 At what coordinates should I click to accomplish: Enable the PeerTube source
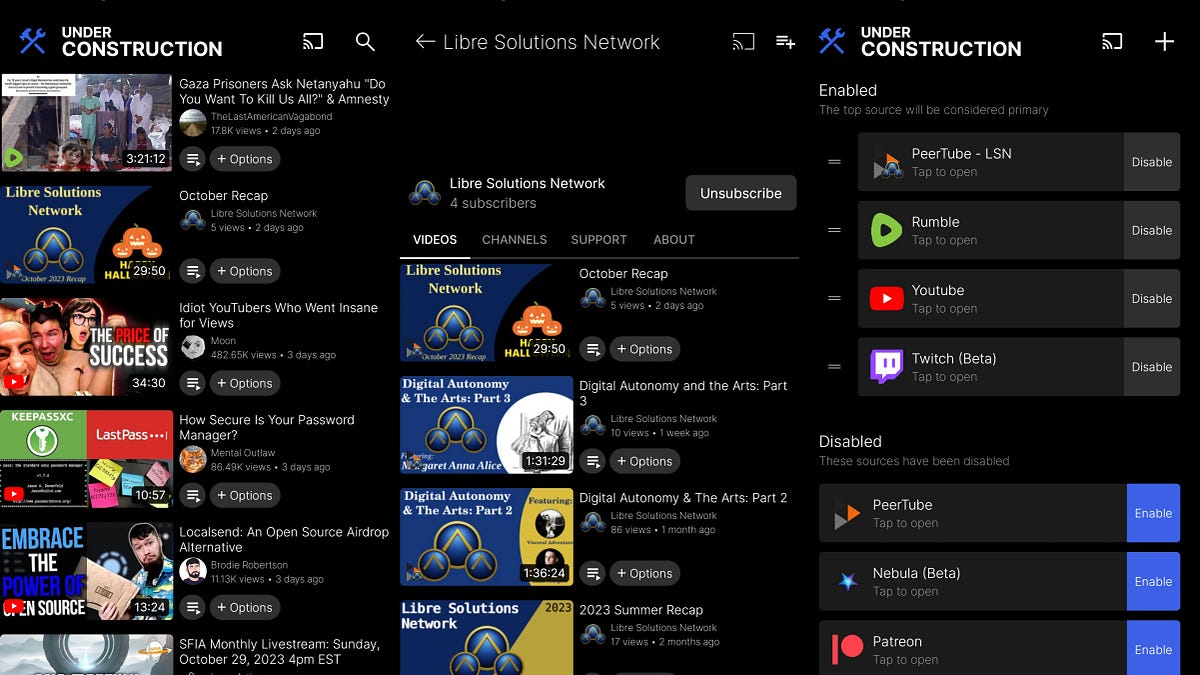(1153, 513)
